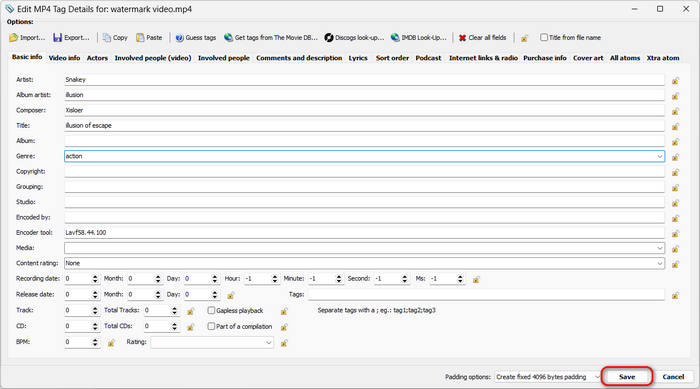Click into the Title field
This screenshot has height=389, width=700.
(x=364, y=125)
